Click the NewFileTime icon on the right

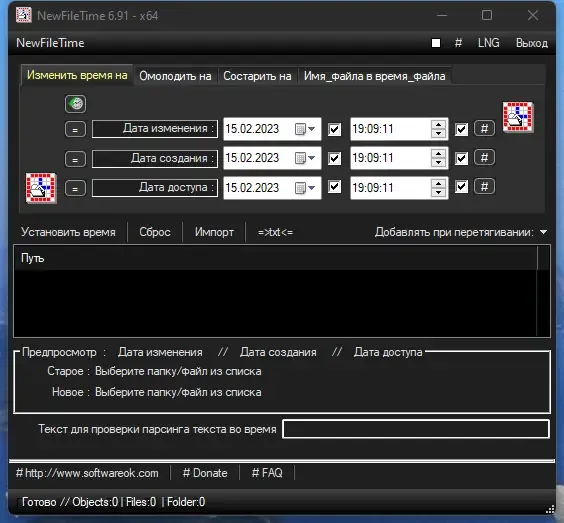pyautogui.click(x=518, y=117)
